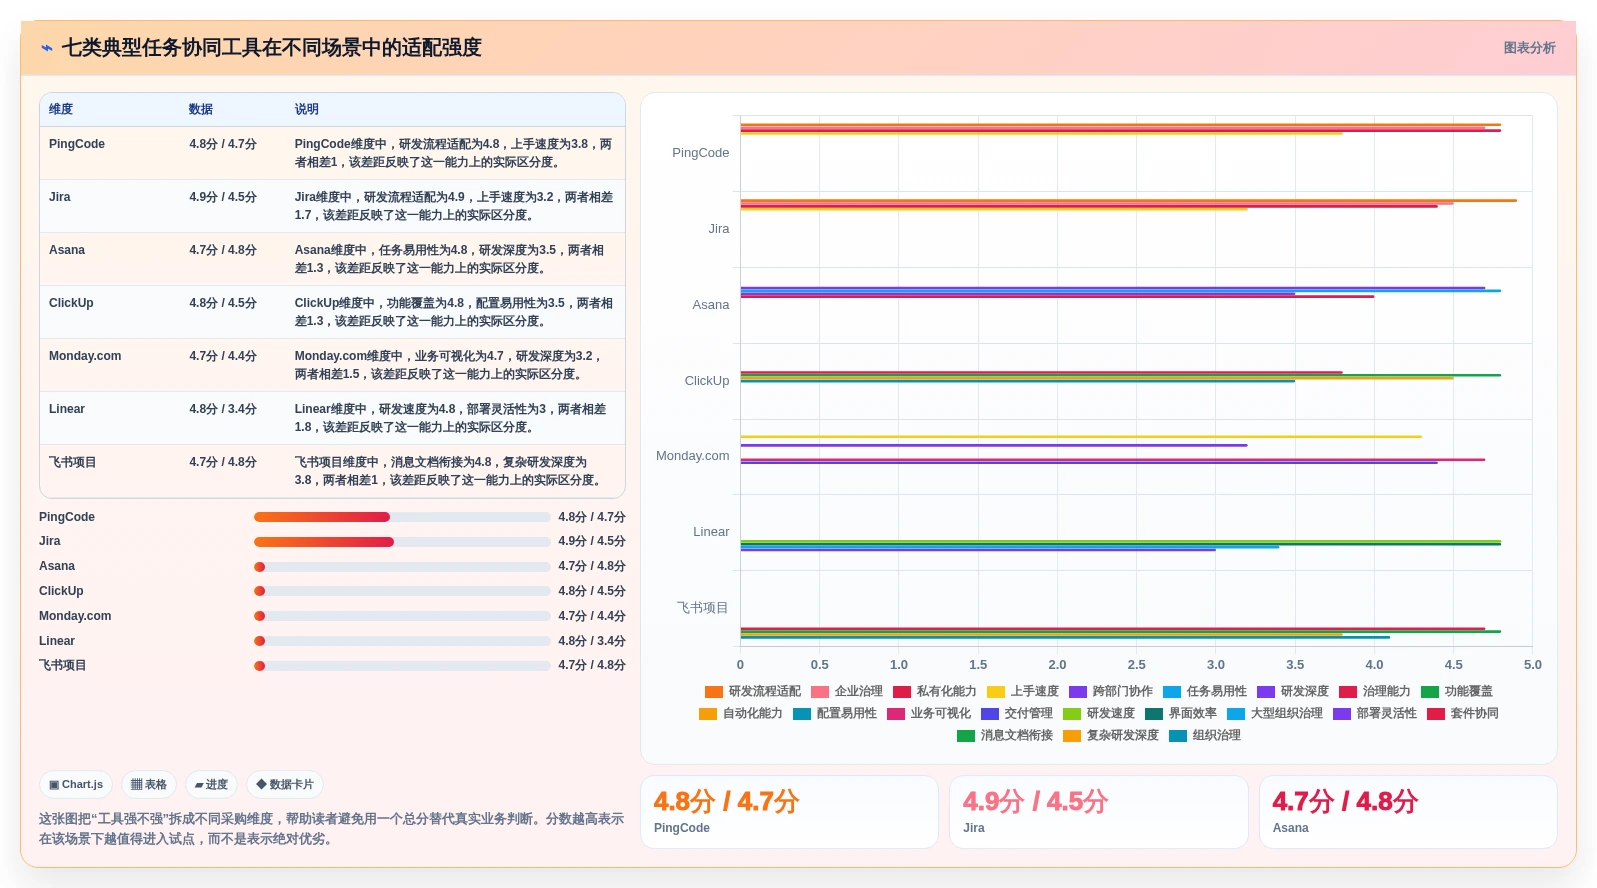Toggle the 私有化能力 legend item
Screen dimensions: 1597x888
tap(935, 692)
